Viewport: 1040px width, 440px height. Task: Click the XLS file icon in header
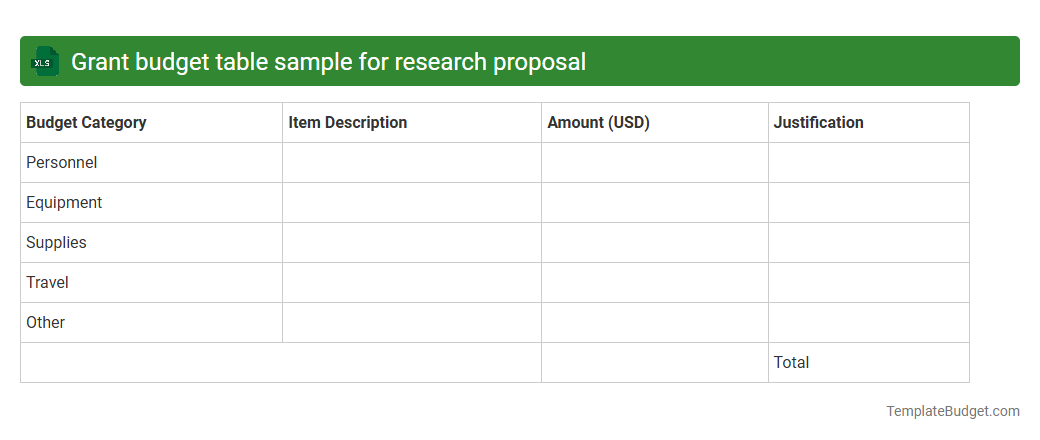(x=44, y=62)
